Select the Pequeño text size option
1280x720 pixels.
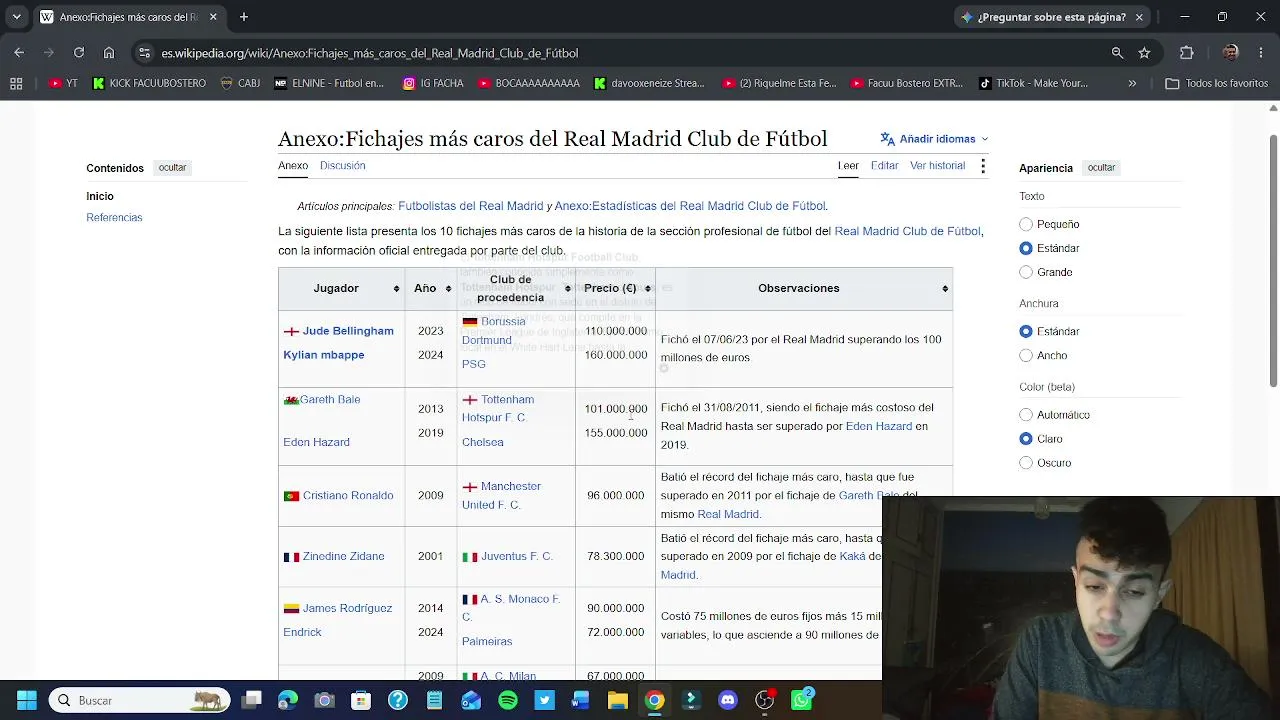[x=1026, y=224]
